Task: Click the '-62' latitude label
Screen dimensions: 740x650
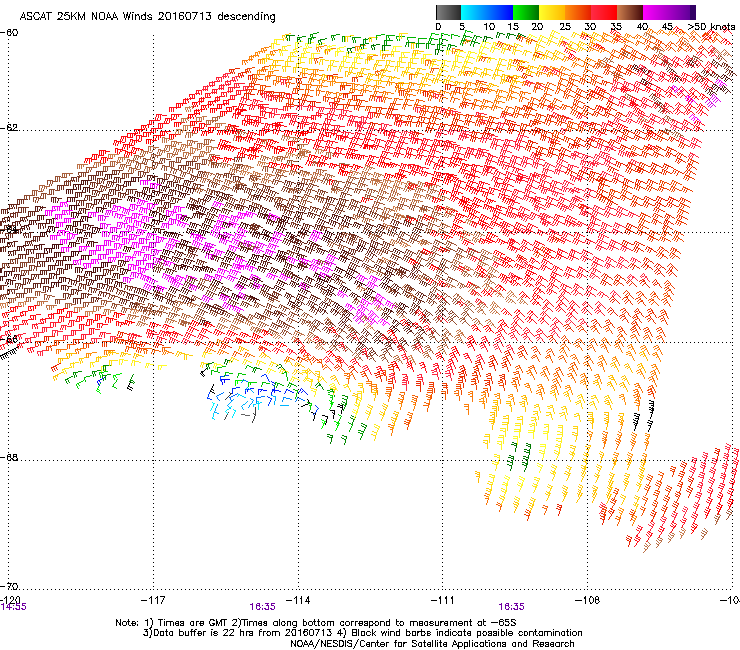Action: click(x=9, y=127)
